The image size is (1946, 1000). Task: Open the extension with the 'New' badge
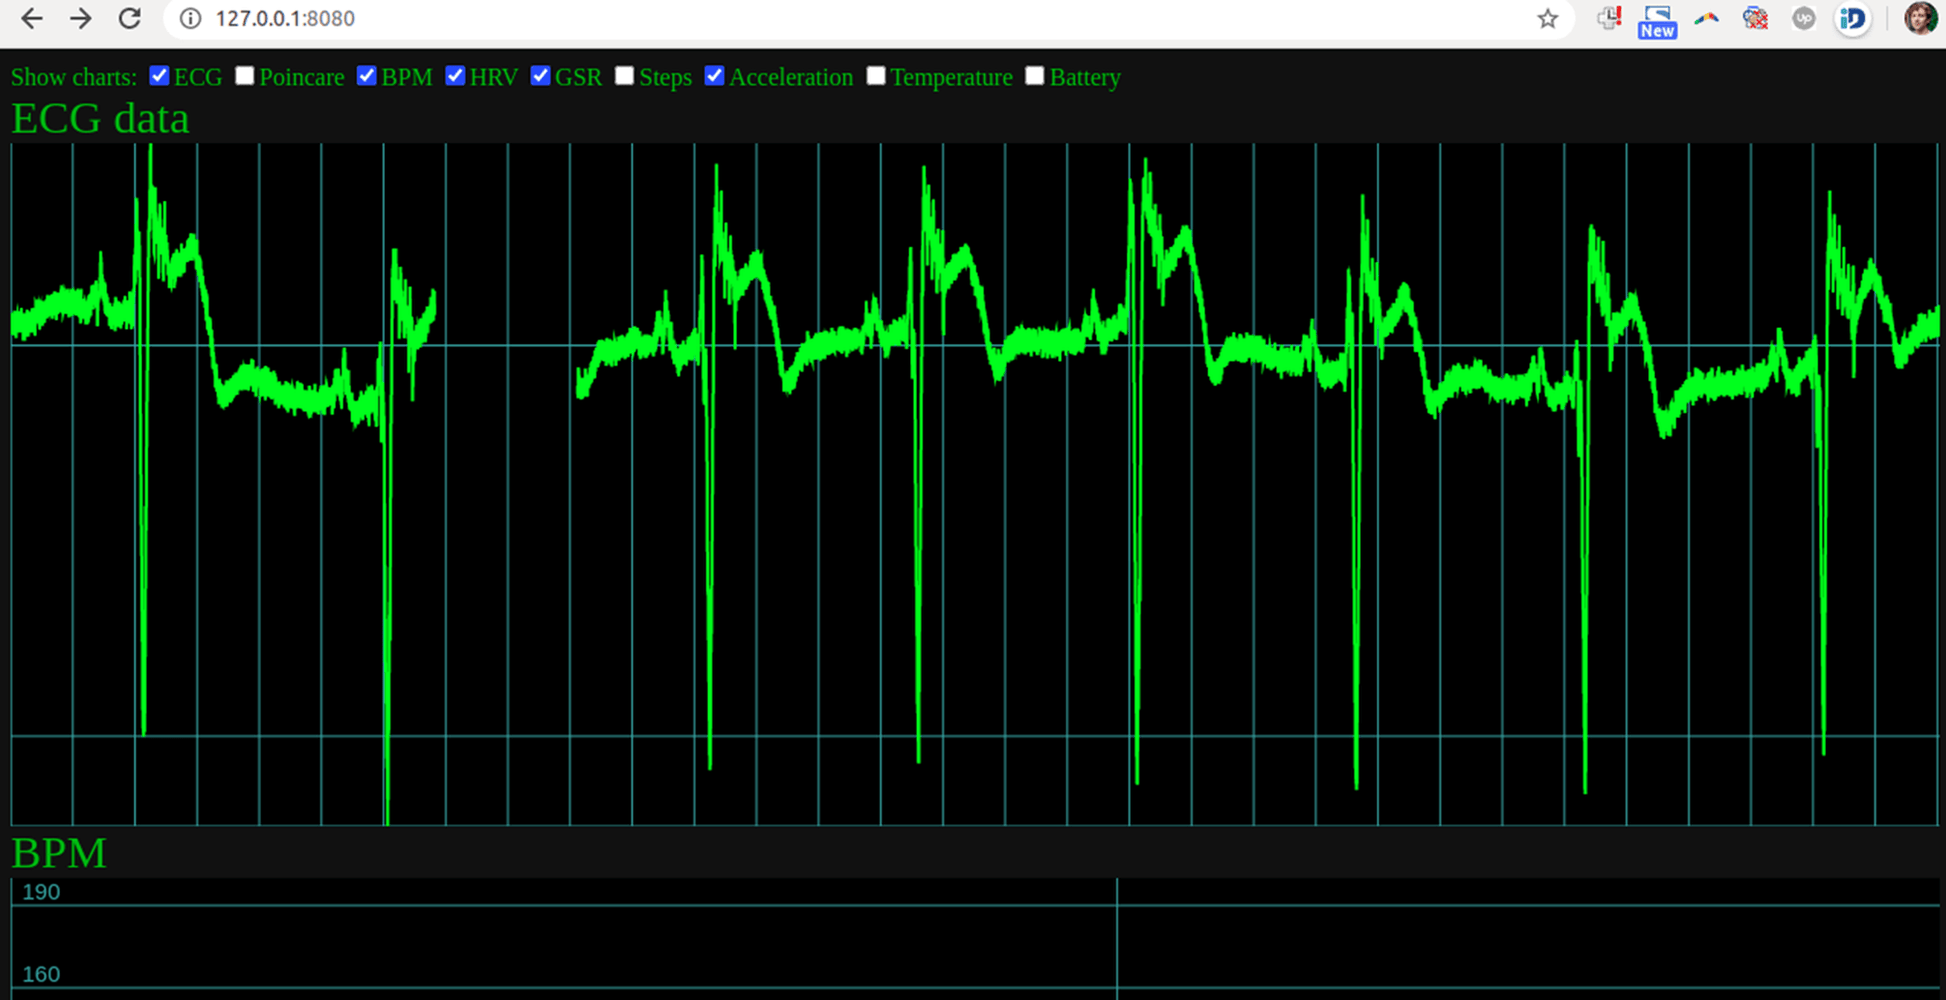[1657, 20]
